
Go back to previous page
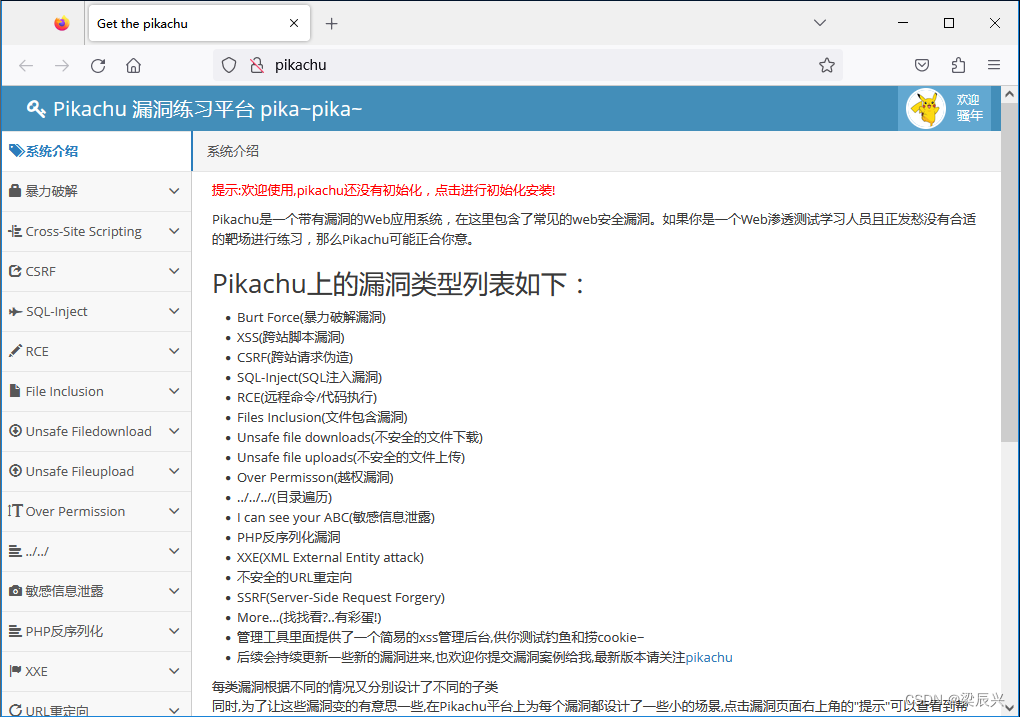[26, 65]
